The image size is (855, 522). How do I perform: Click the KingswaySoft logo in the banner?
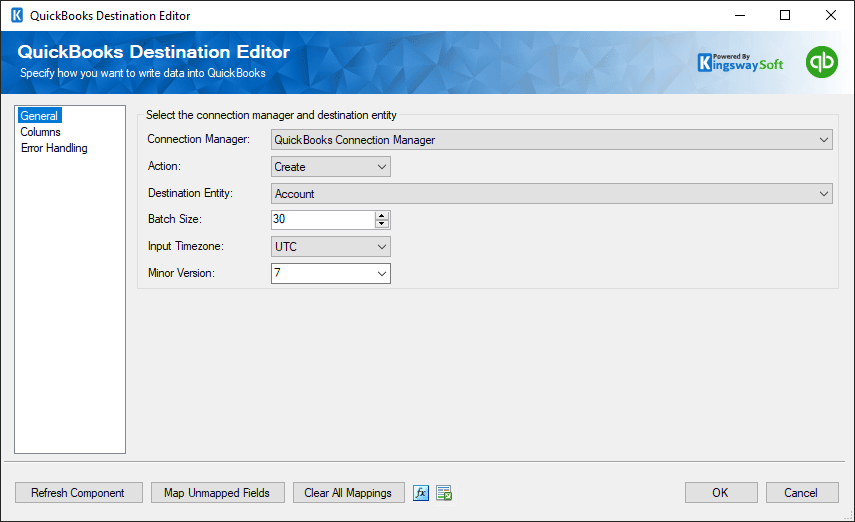click(740, 63)
